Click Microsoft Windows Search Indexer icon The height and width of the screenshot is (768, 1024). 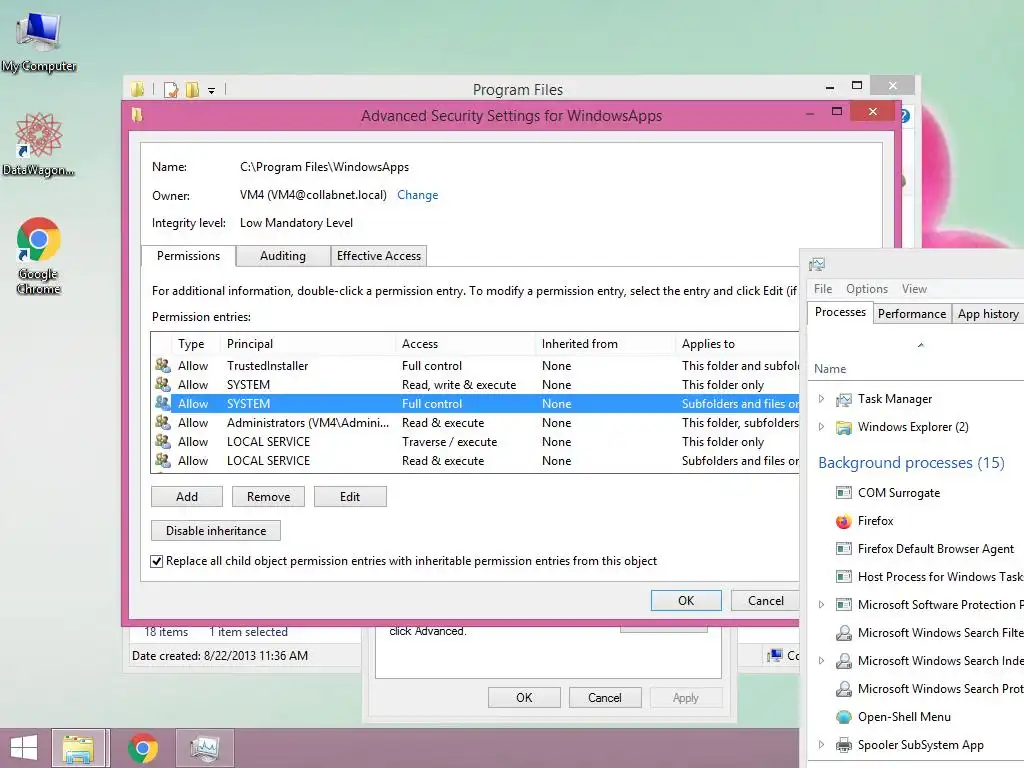[844, 661]
